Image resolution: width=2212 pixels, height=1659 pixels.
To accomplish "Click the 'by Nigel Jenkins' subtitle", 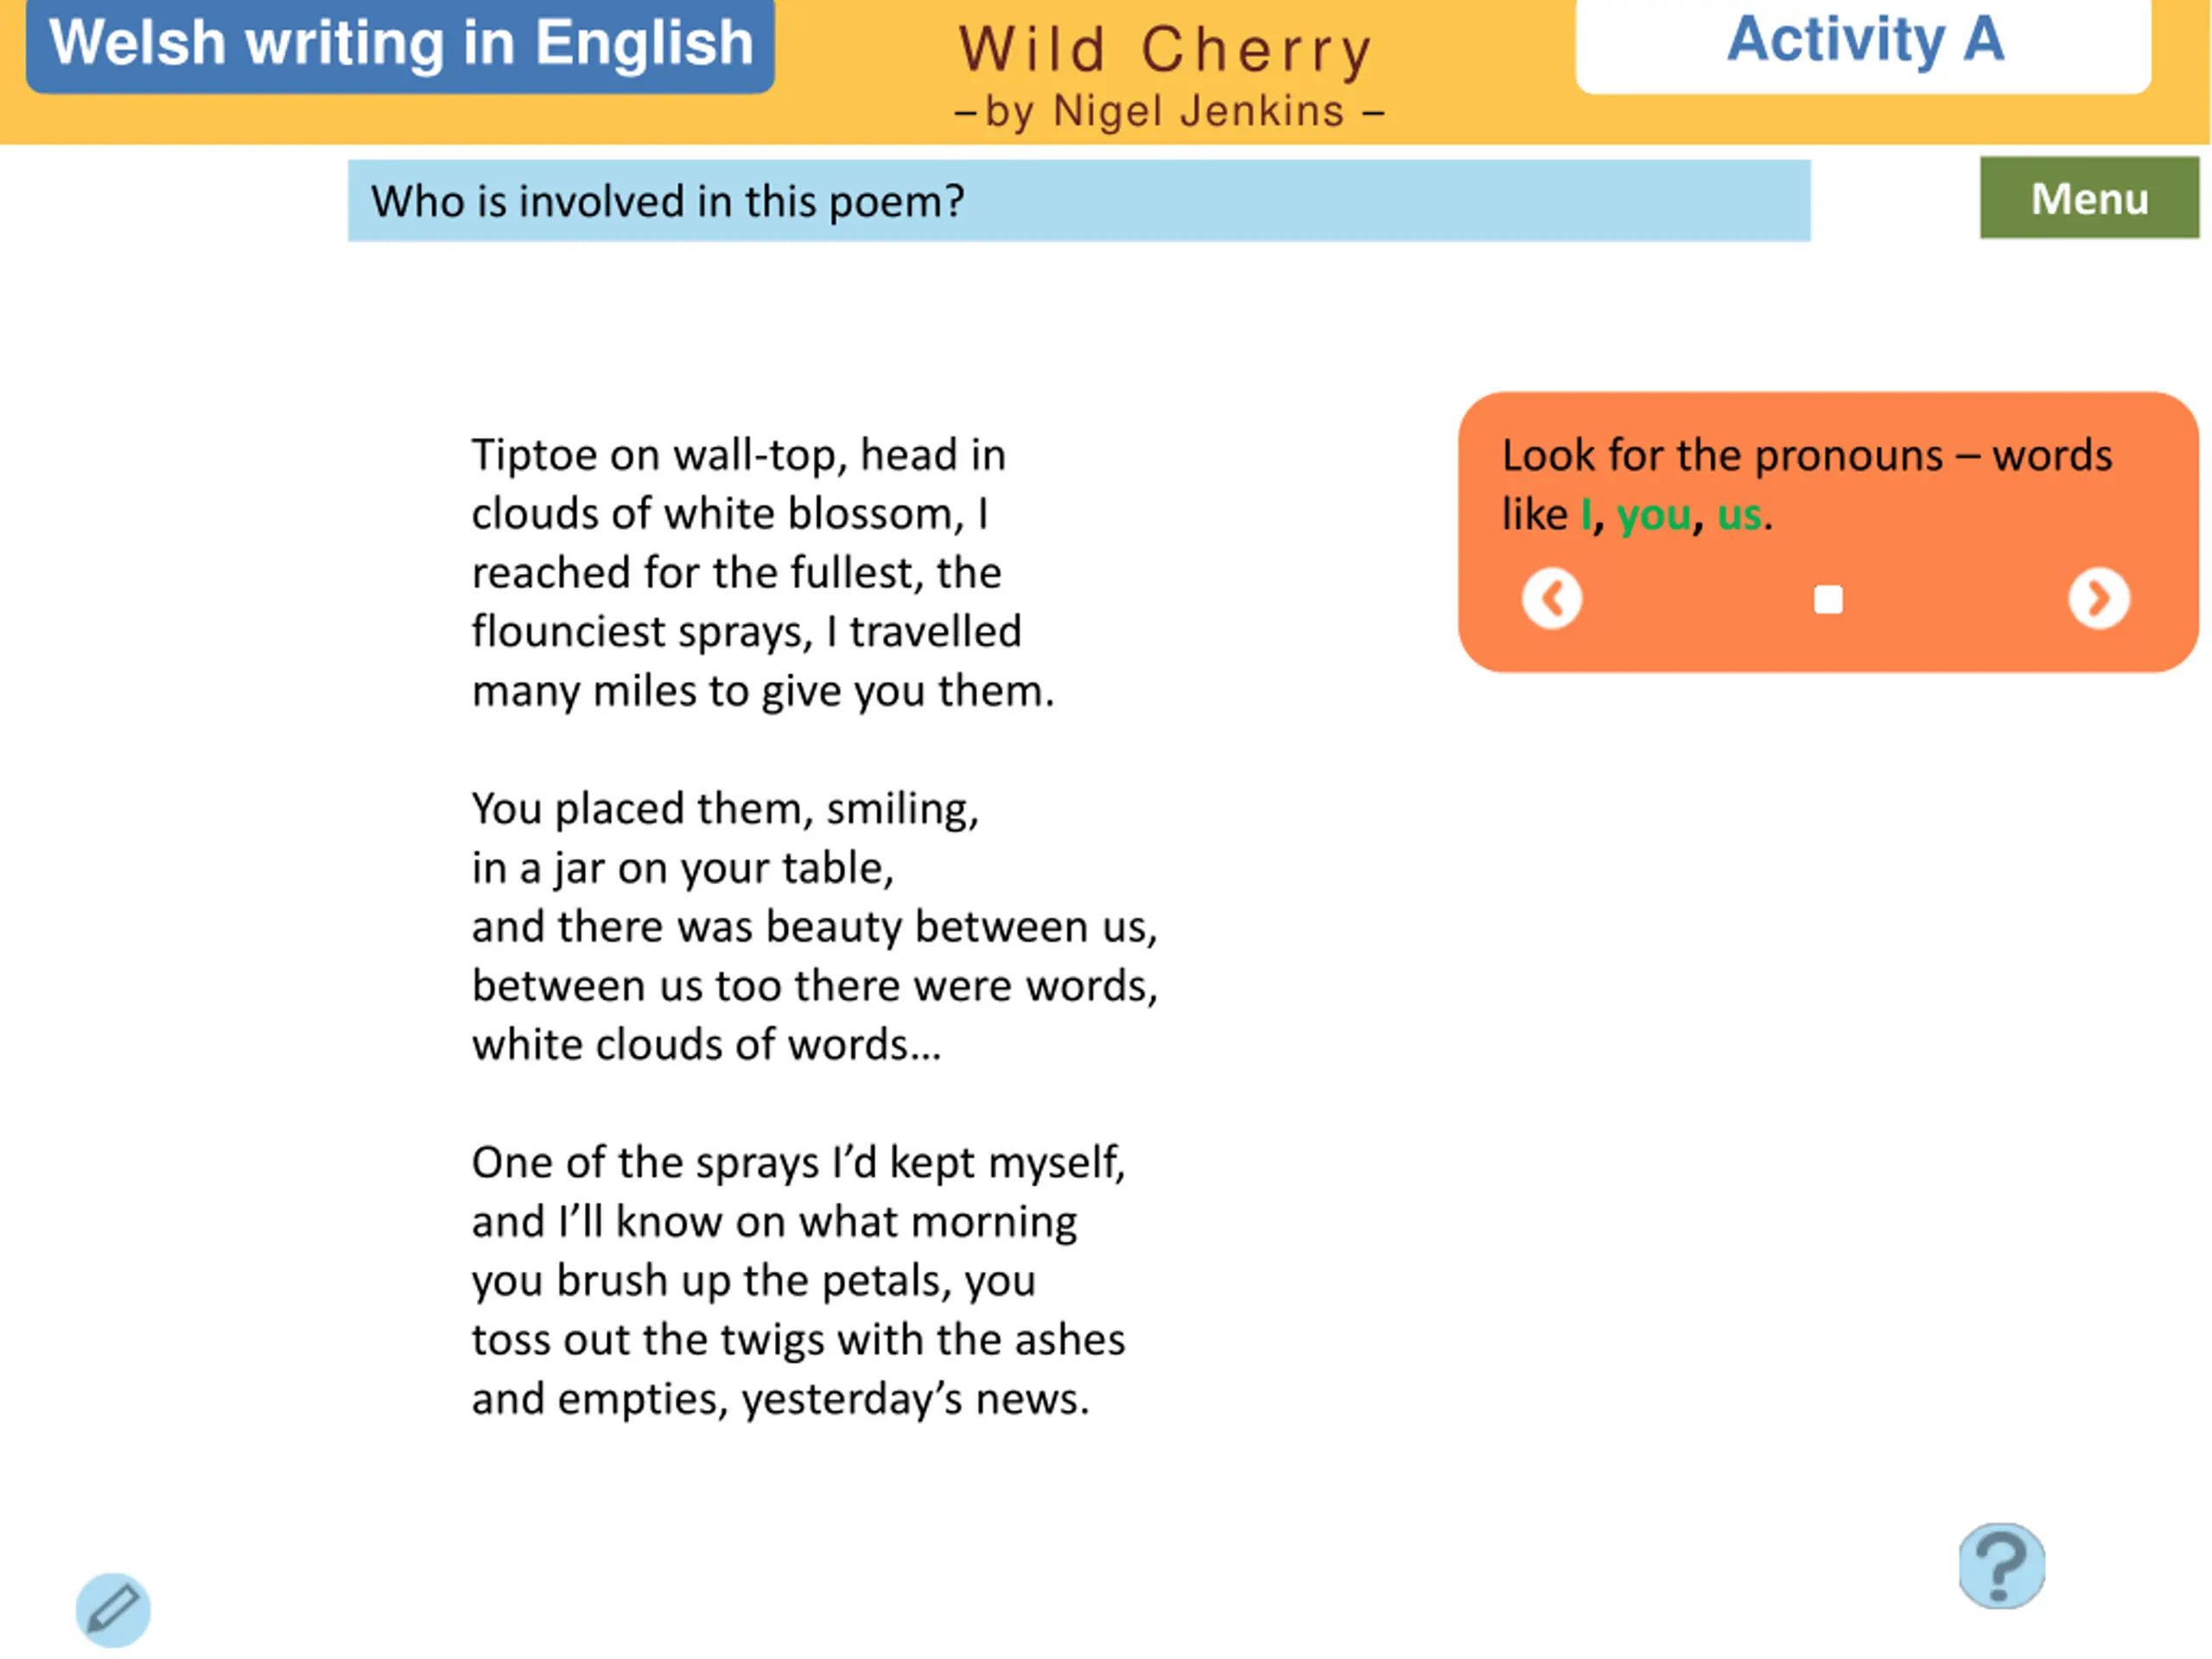I will click(x=1169, y=111).
